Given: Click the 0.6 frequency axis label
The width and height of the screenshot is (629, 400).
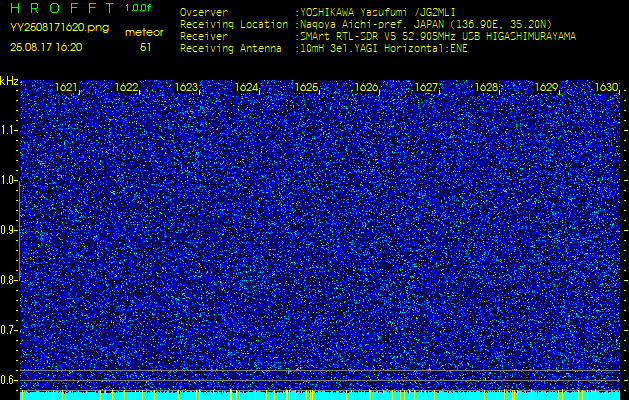Looking at the screenshot, I should (7, 380).
